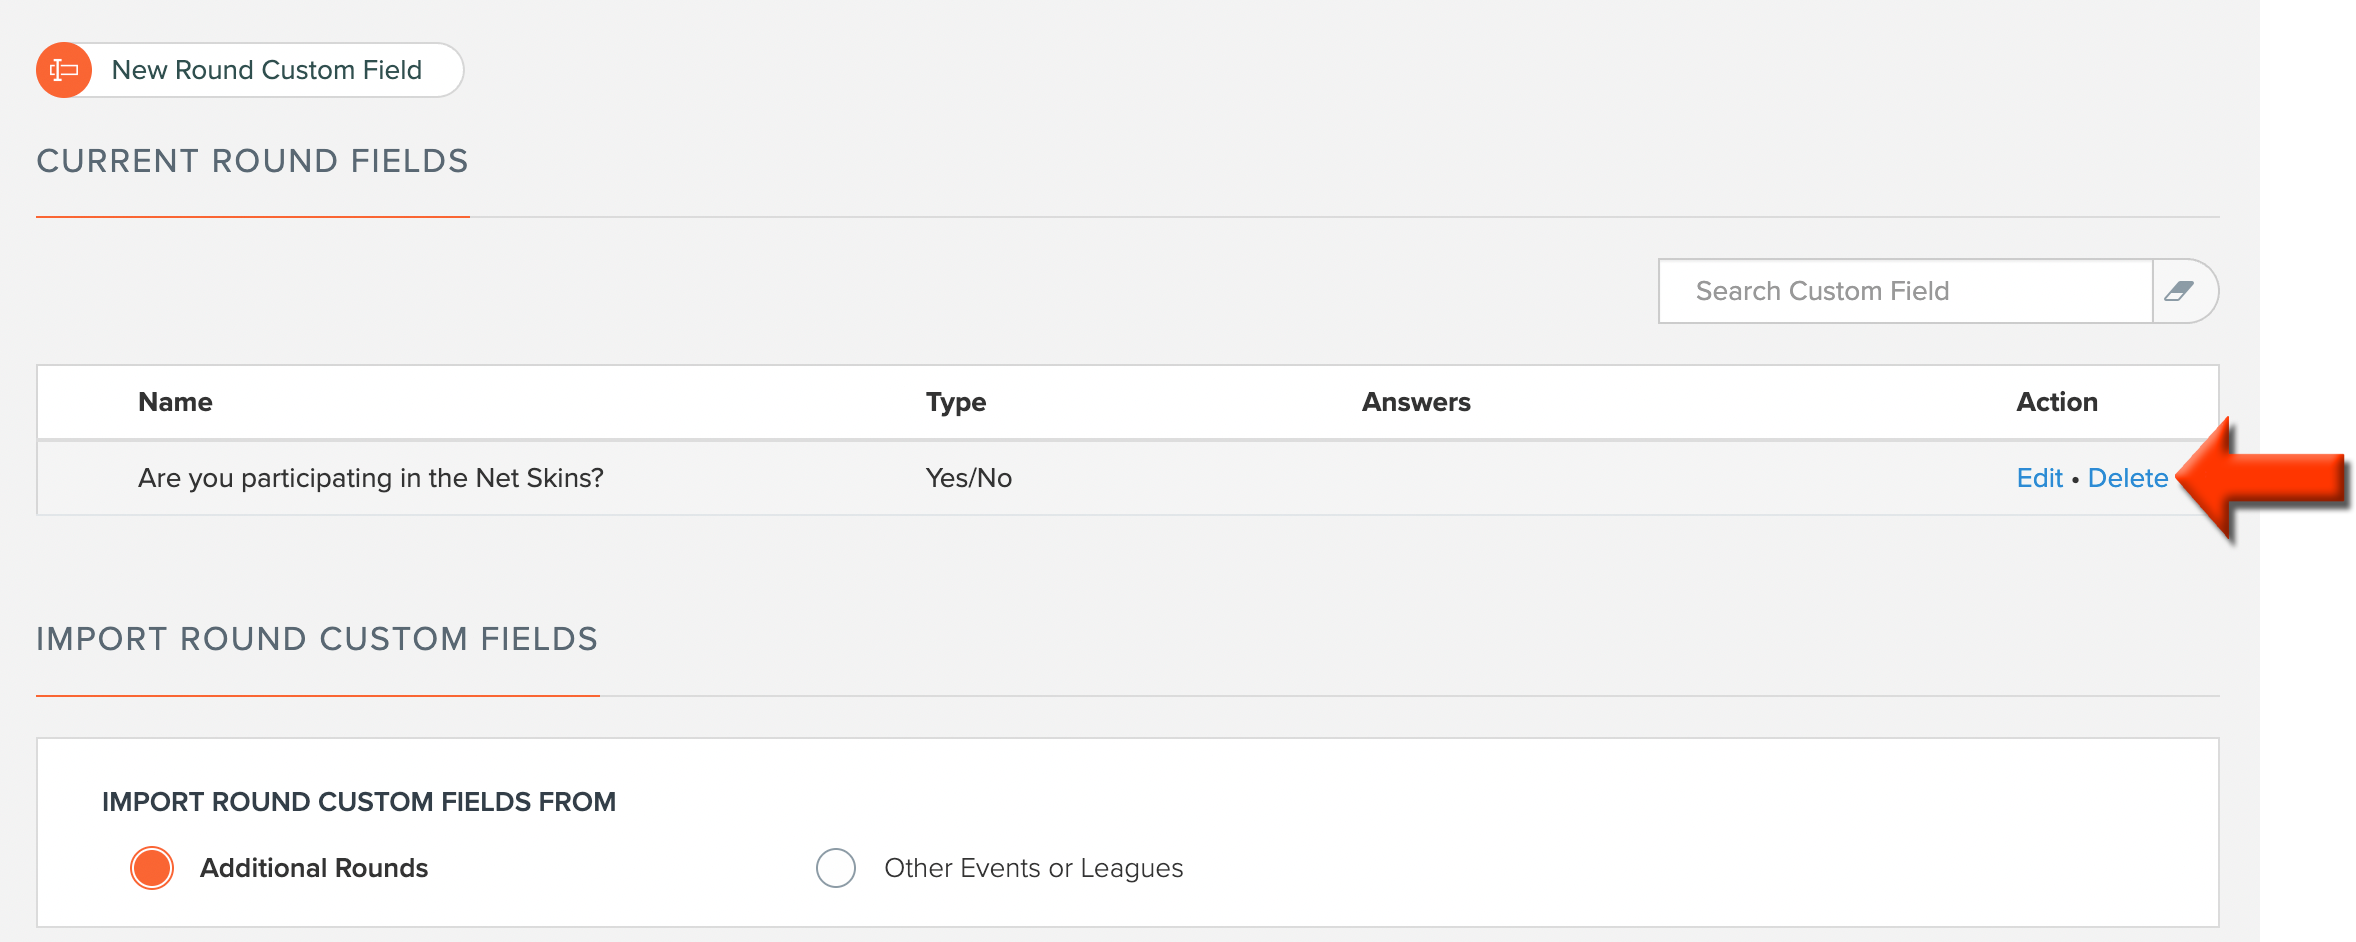Click the IMPORT ROUND CUSTOM FIELDS FROM label
The image size is (2356, 942).
[357, 801]
